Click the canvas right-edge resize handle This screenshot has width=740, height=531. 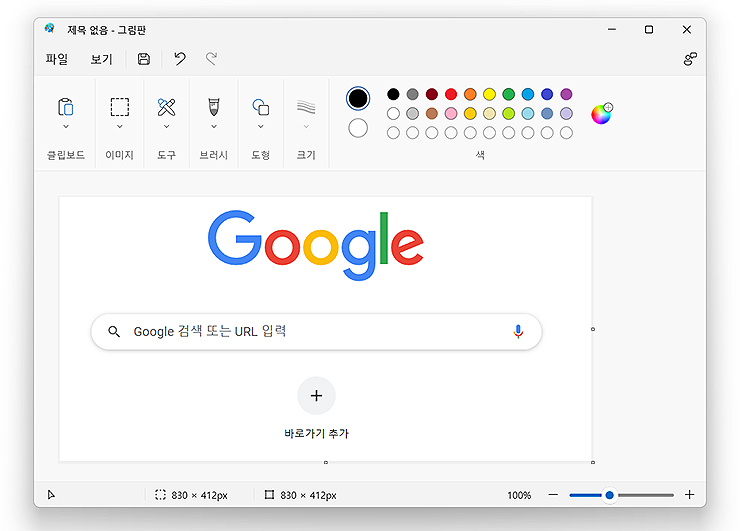point(593,329)
